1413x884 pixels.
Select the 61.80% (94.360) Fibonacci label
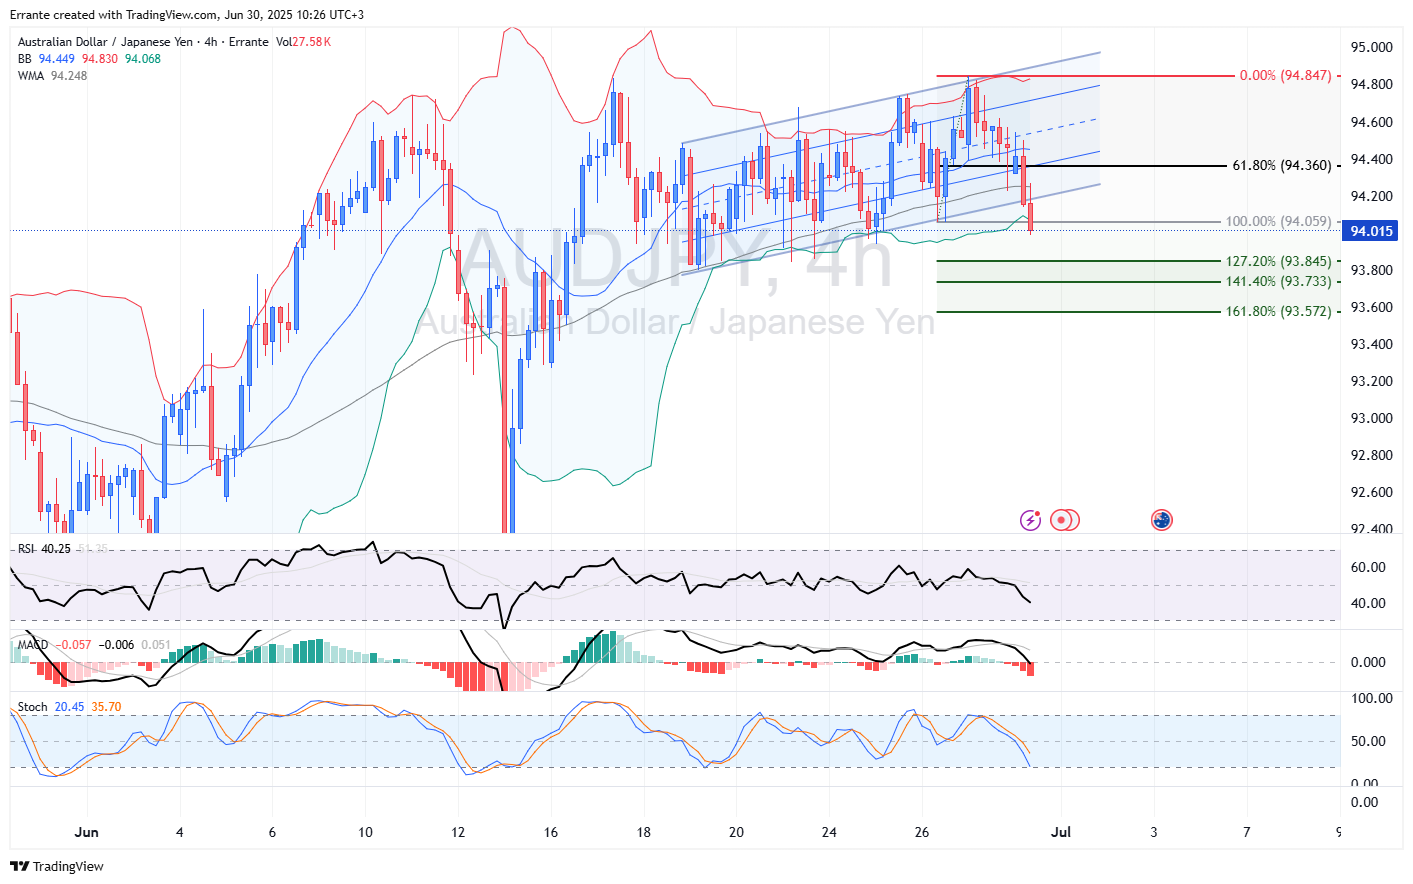pyautogui.click(x=1281, y=166)
